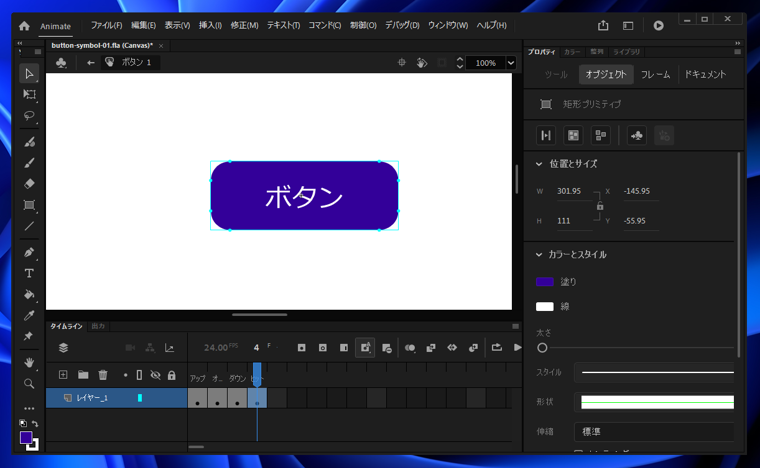
Task: Click the zoom stepper arrows
Action: point(459,63)
